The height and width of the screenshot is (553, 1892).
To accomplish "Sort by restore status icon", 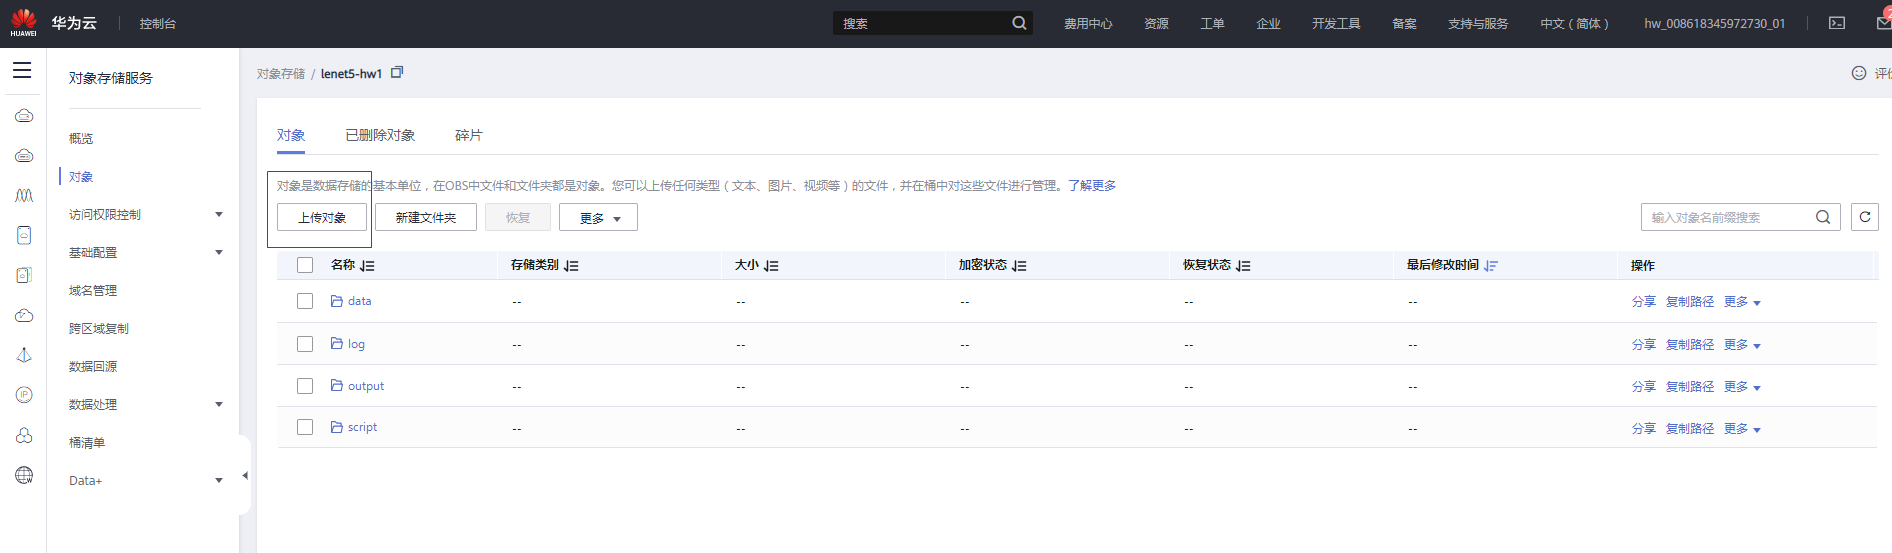I will 1243,266.
